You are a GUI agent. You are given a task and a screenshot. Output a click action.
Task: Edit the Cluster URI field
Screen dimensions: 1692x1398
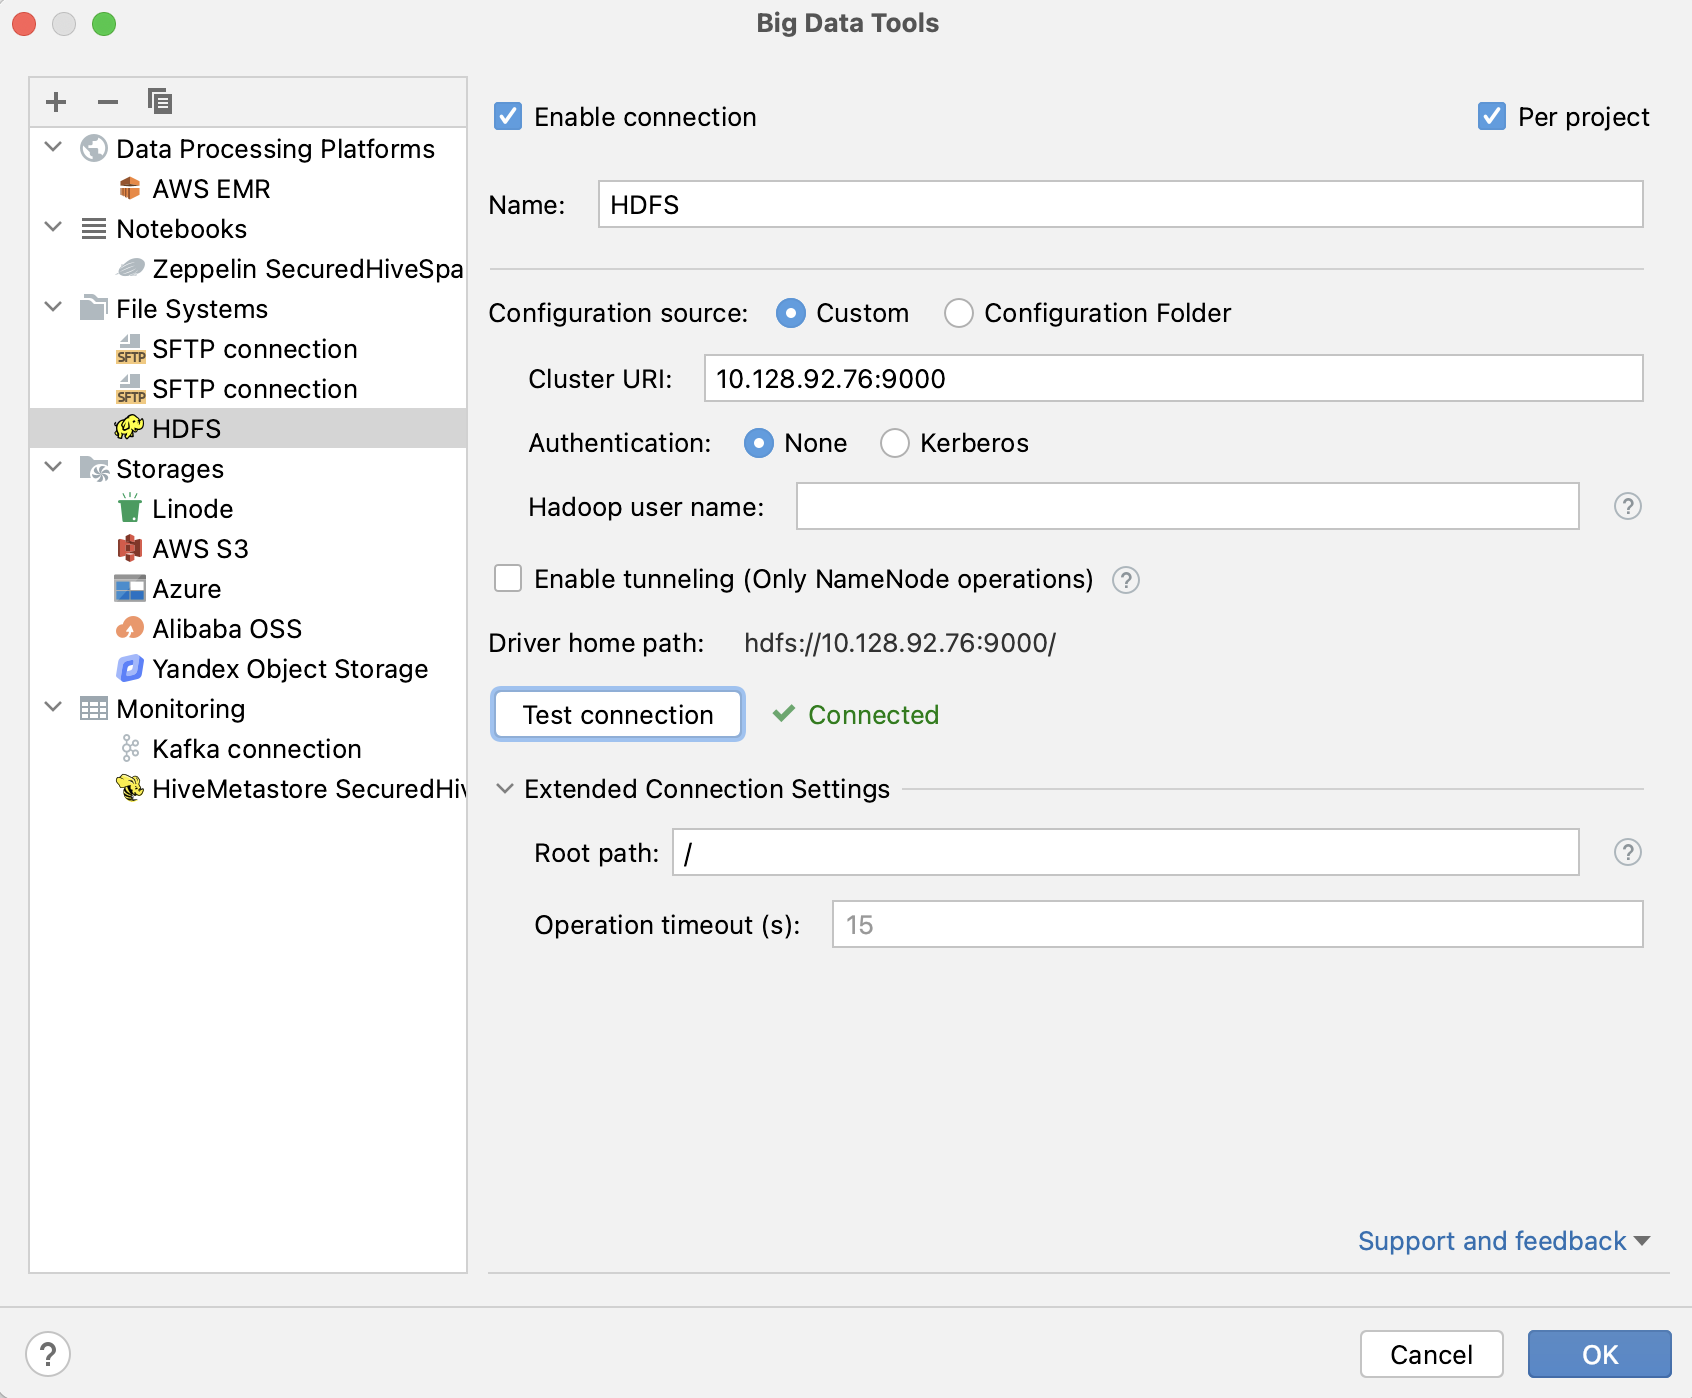click(x=1172, y=379)
